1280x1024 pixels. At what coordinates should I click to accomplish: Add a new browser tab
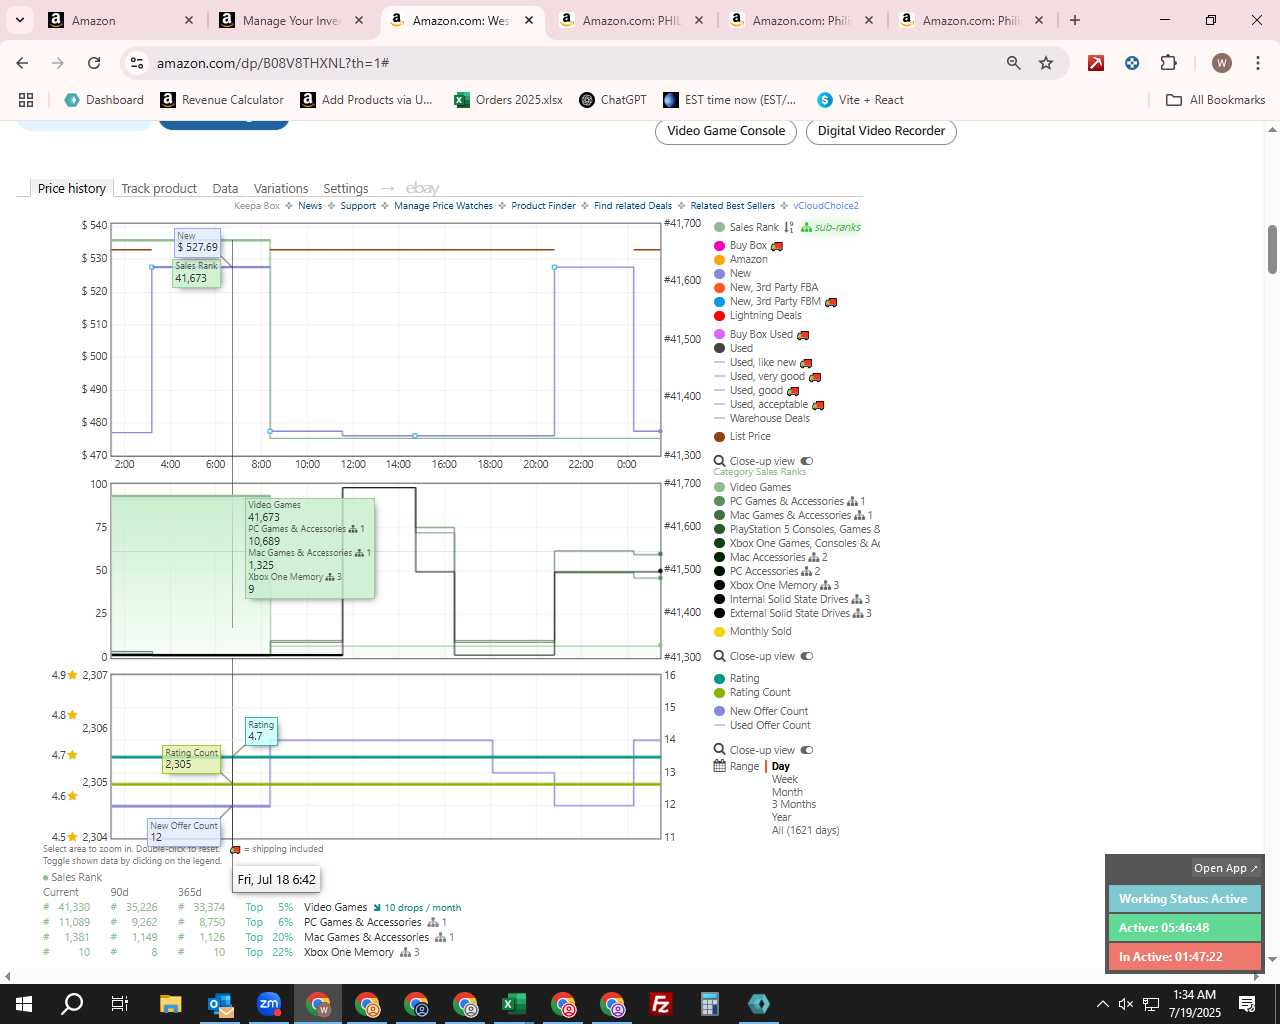(1075, 20)
